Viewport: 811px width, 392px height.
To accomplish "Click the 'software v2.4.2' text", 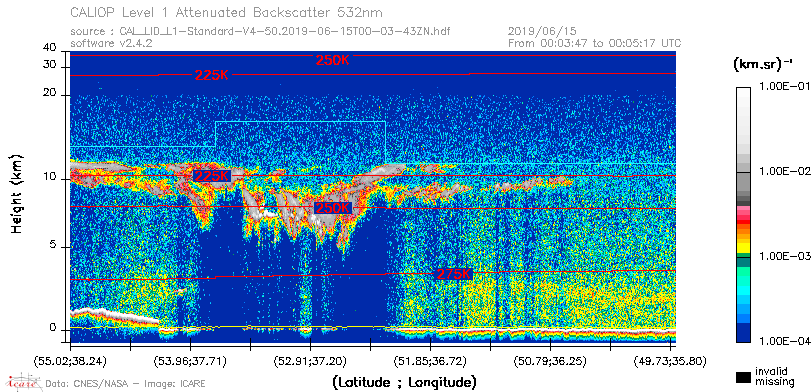I will click(x=111, y=43).
